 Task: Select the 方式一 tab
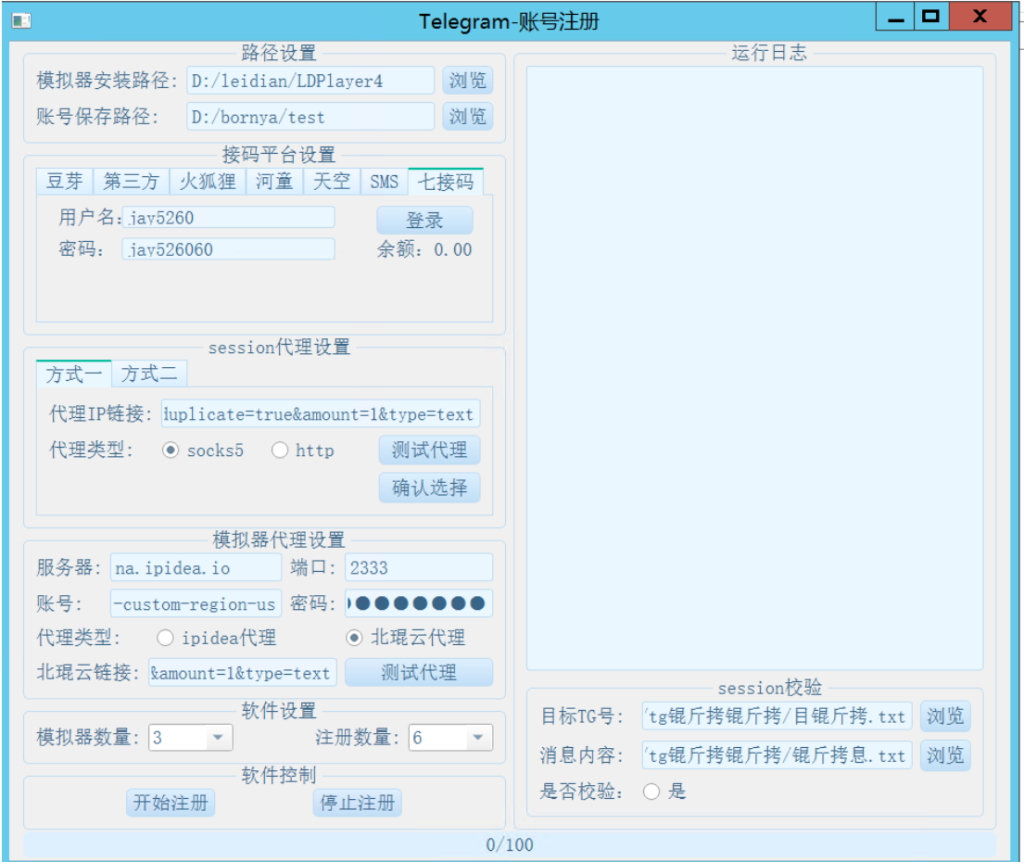click(74, 374)
